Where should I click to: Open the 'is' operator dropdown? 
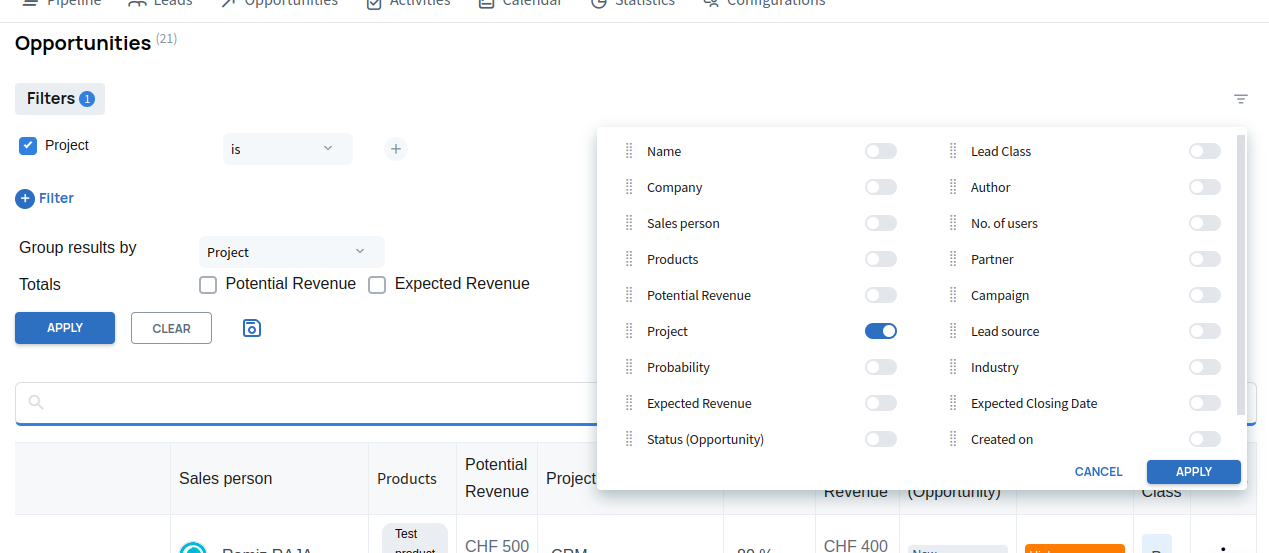pos(287,149)
